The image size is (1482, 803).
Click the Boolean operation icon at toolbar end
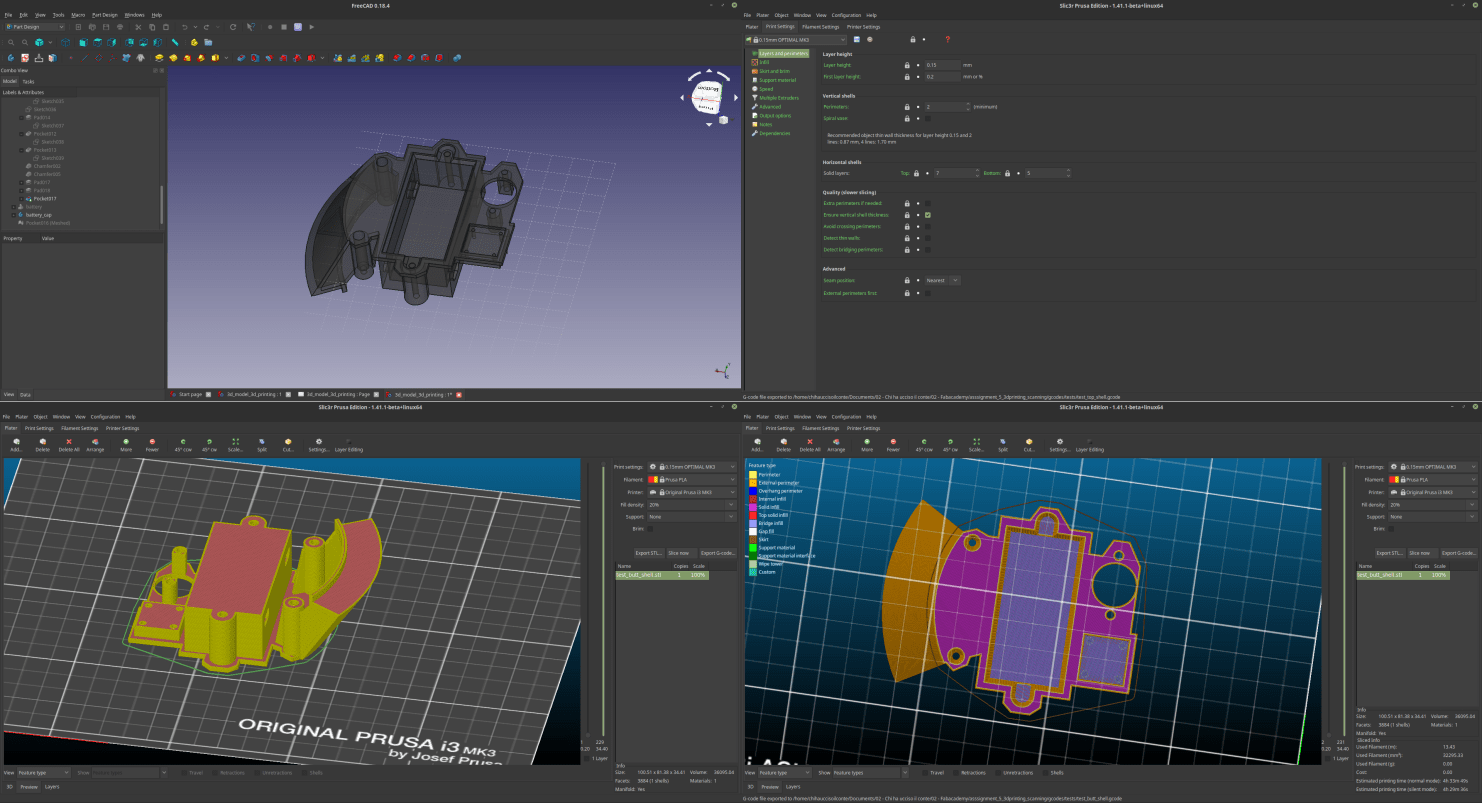tap(457, 58)
